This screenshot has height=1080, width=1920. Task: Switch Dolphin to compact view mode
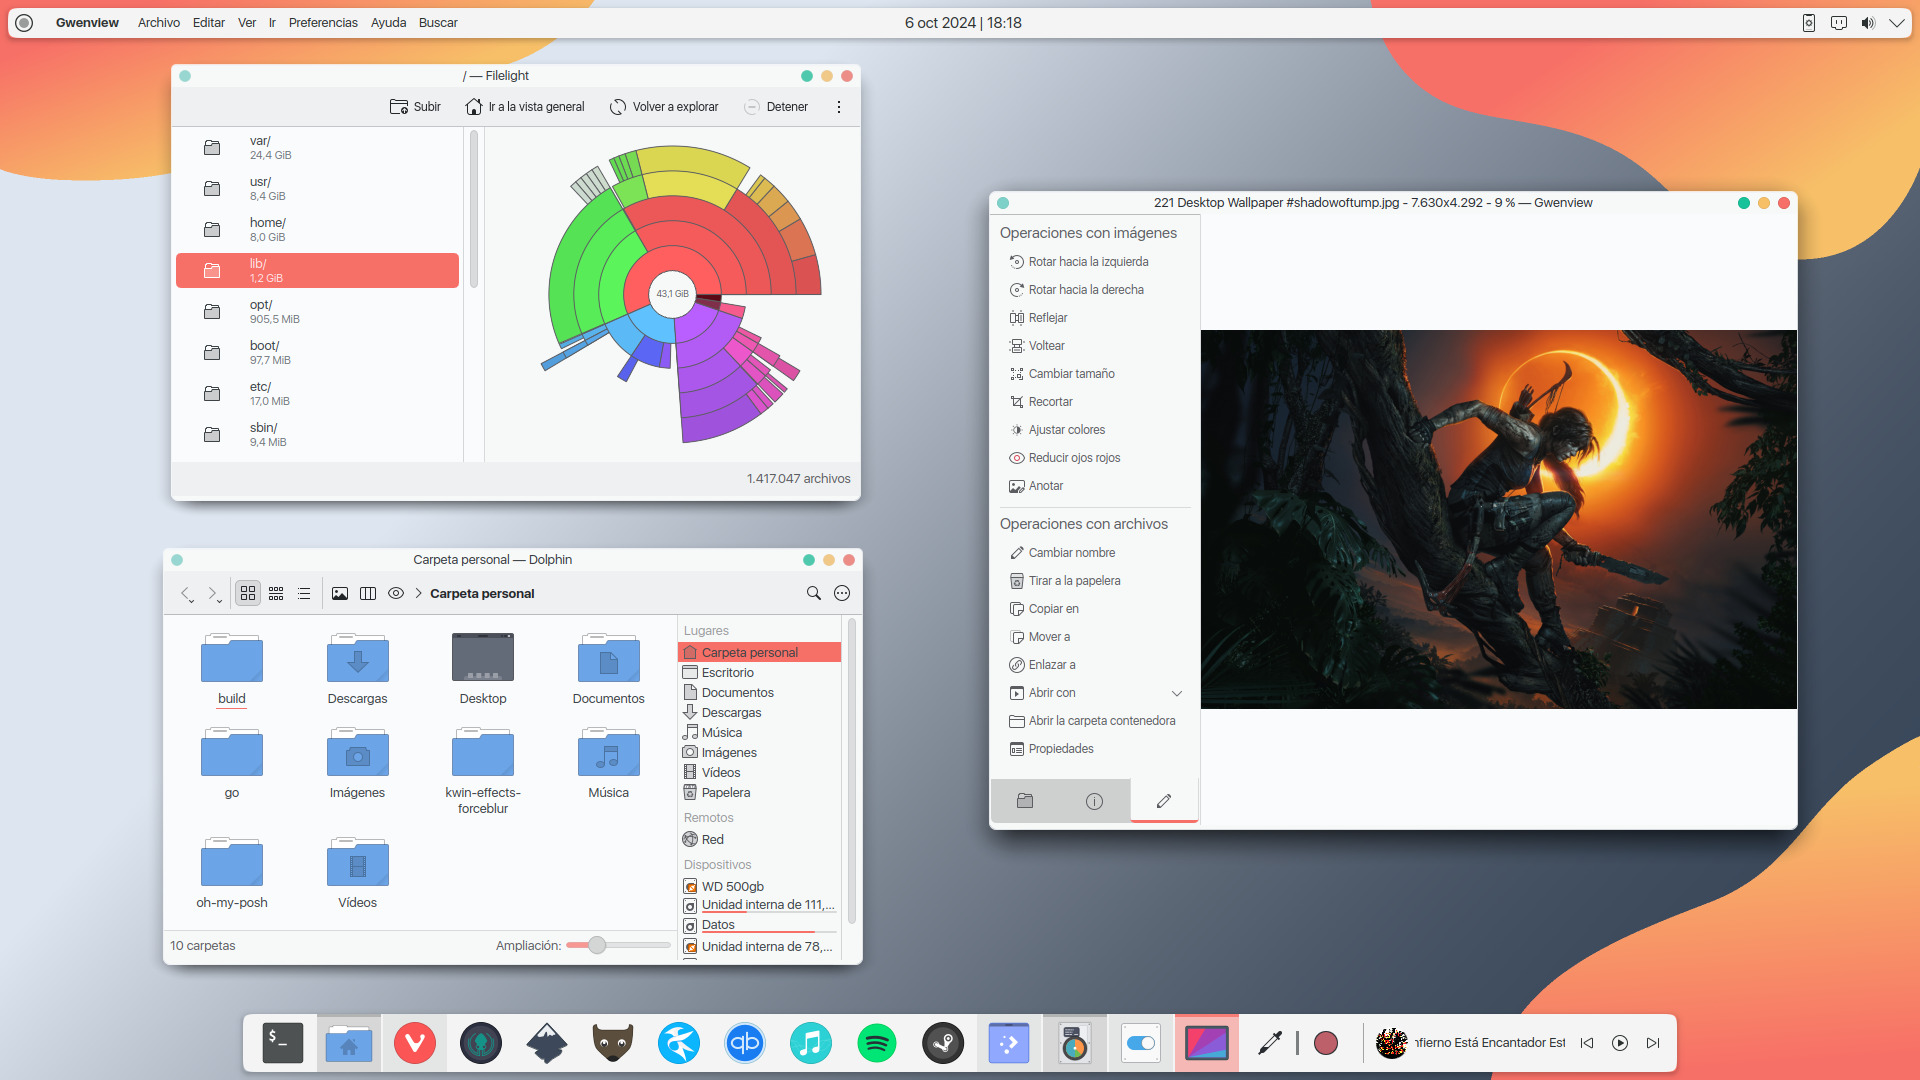point(276,593)
